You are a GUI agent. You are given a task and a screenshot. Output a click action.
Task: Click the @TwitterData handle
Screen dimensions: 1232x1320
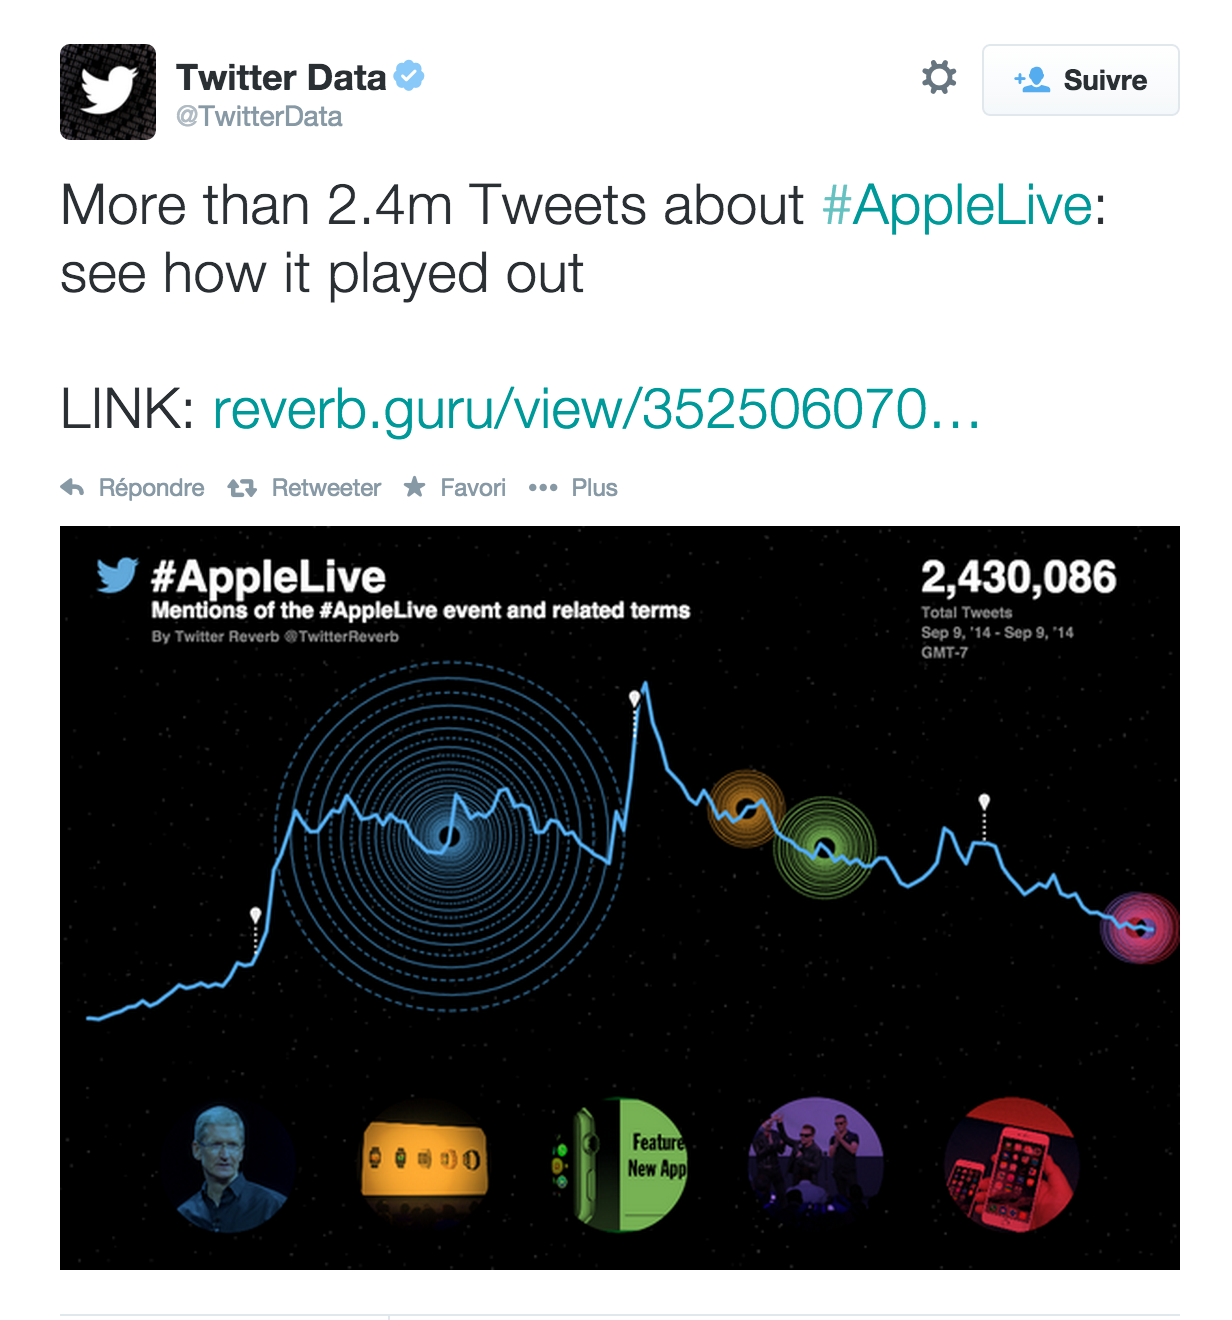point(259,117)
